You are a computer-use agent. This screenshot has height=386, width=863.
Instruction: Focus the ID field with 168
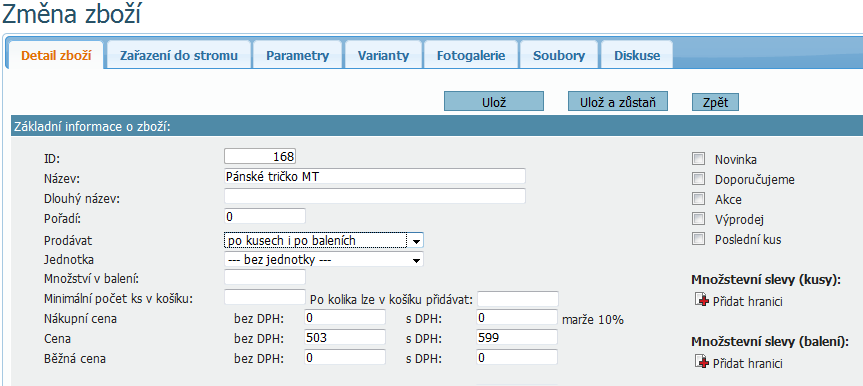pyautogui.click(x=260, y=156)
